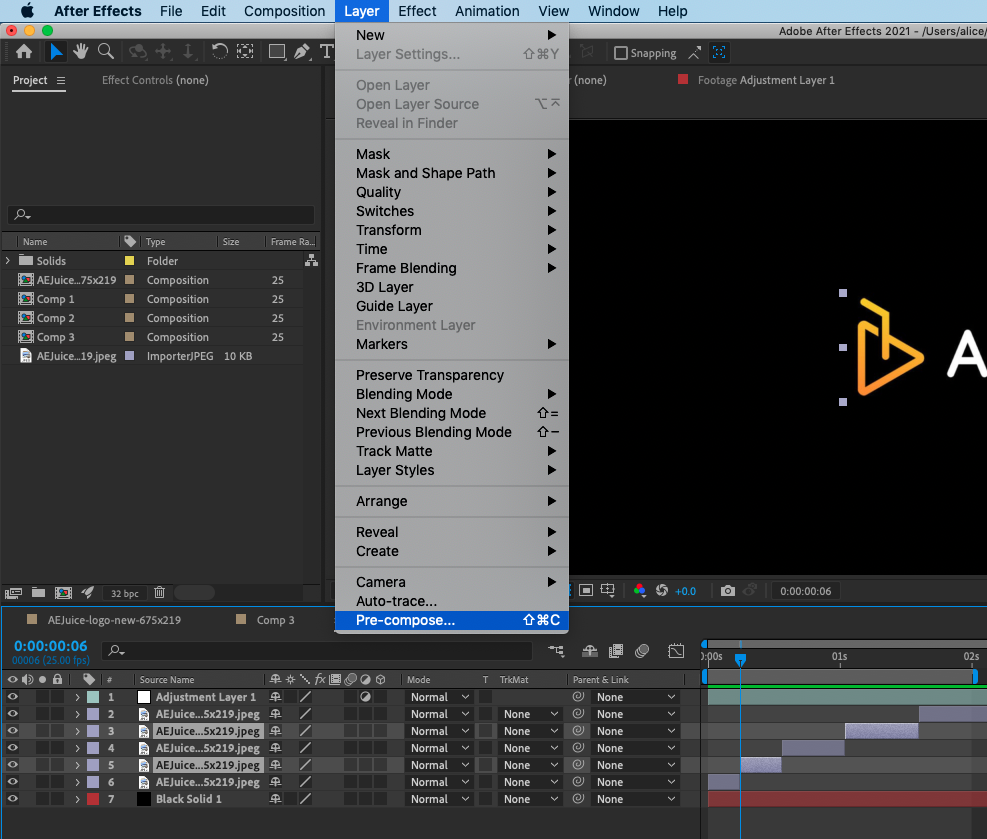Enable Motion Blur for the composition icon
This screenshot has height=839, width=987.
[x=642, y=651]
